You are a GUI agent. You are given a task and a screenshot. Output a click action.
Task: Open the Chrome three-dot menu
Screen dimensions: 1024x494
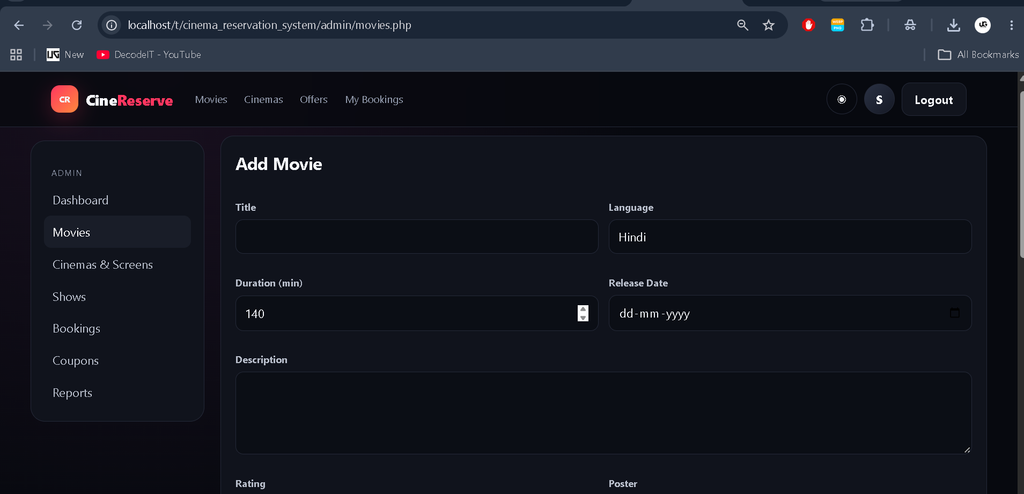(x=1012, y=25)
